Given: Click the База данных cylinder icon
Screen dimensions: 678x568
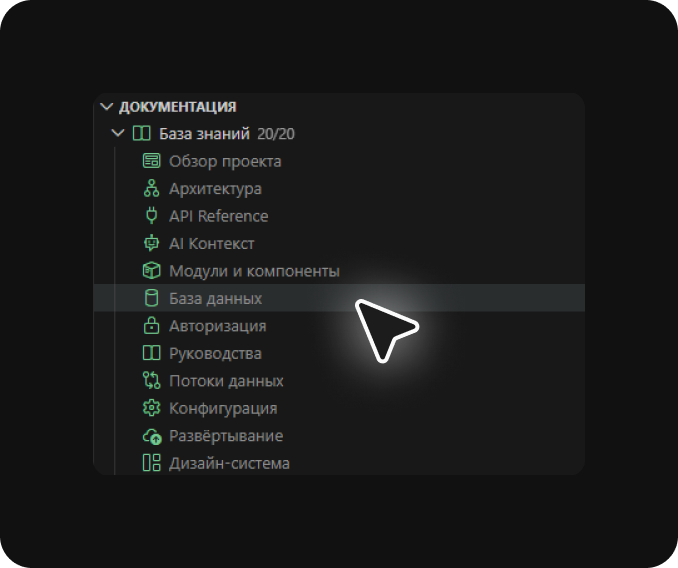Looking at the screenshot, I should pyautogui.click(x=151, y=298).
